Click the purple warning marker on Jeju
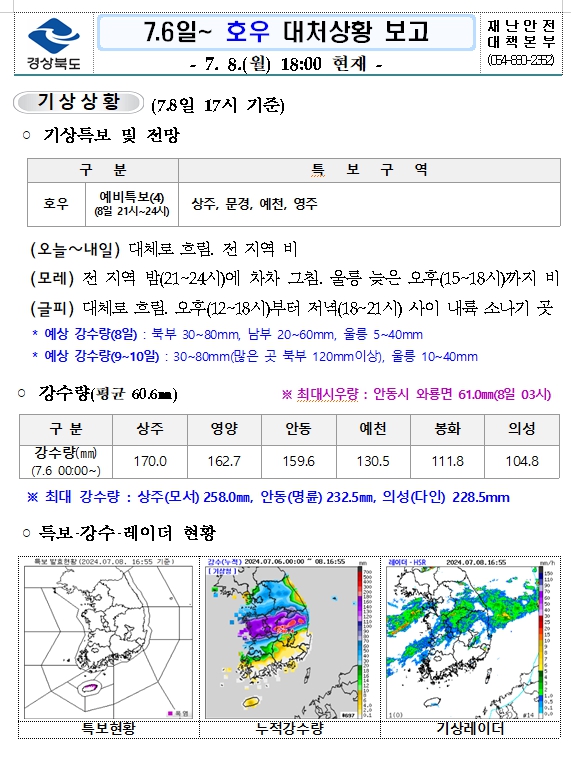 pos(89,687)
